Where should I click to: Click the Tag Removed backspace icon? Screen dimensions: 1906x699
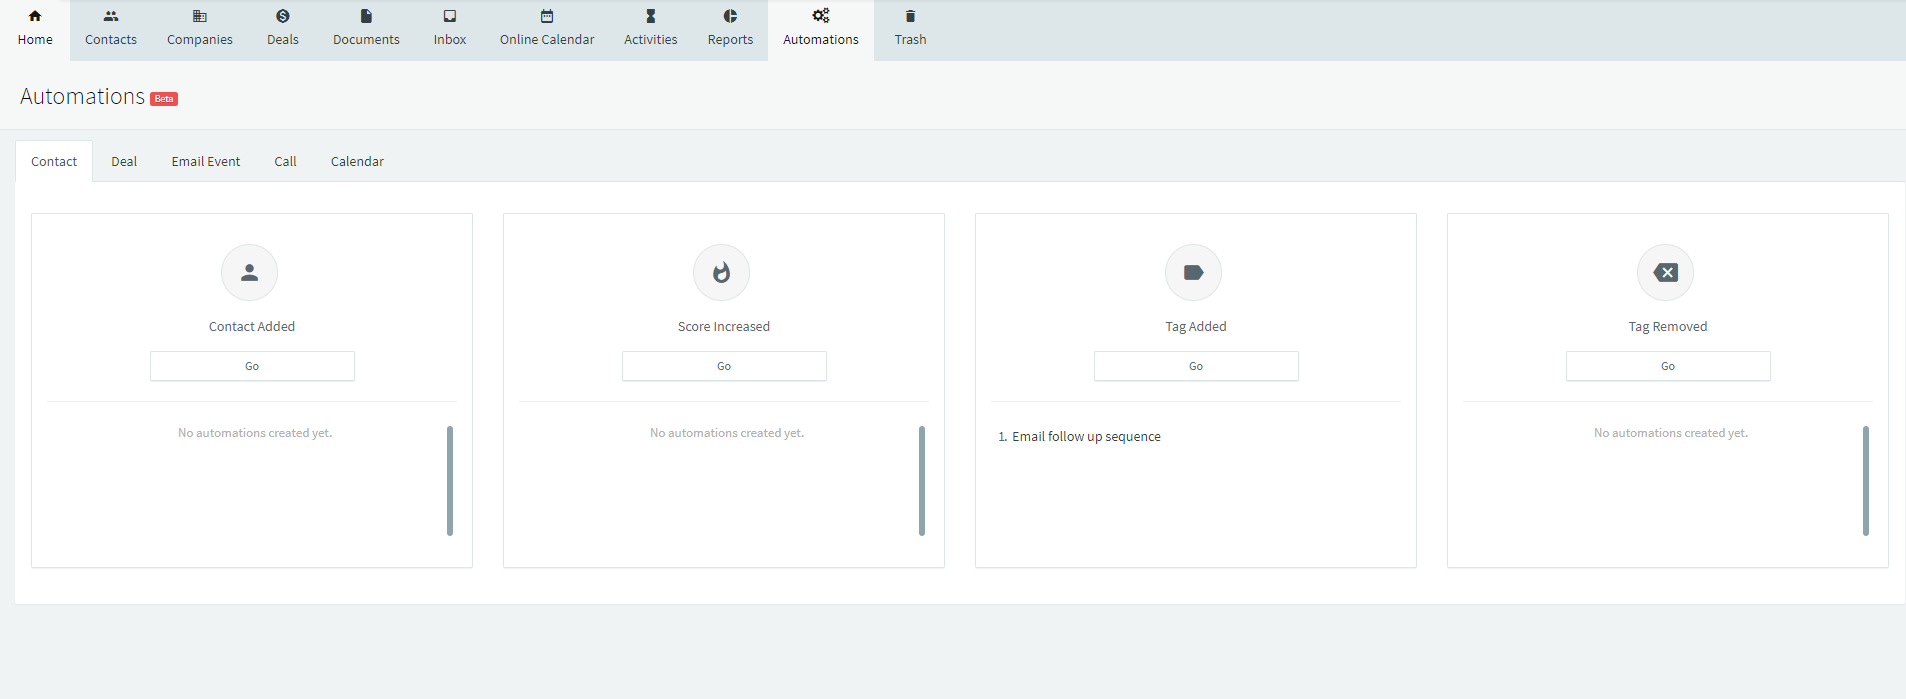pyautogui.click(x=1665, y=272)
